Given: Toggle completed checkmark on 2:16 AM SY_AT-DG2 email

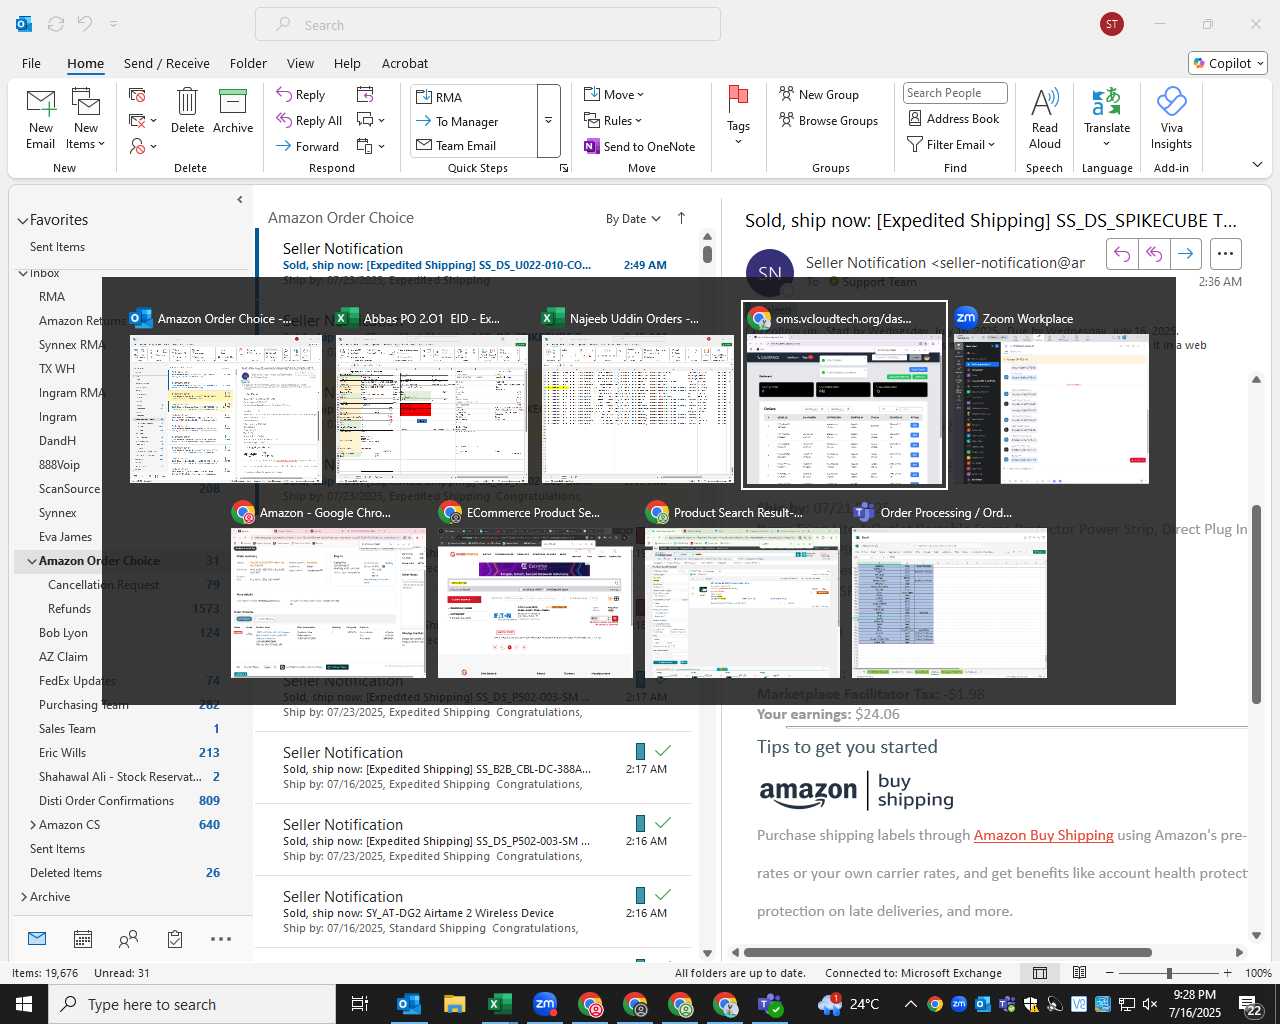Looking at the screenshot, I should [662, 895].
